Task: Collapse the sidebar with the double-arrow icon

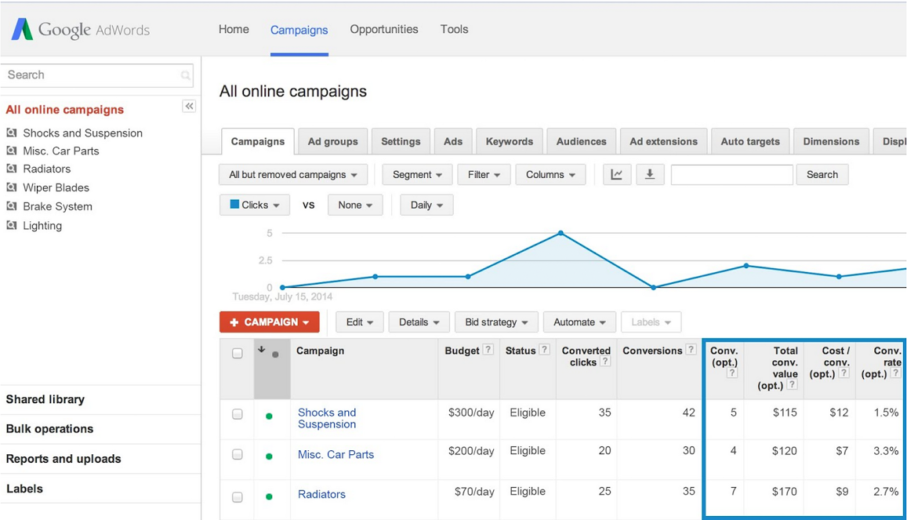Action: click(x=189, y=106)
